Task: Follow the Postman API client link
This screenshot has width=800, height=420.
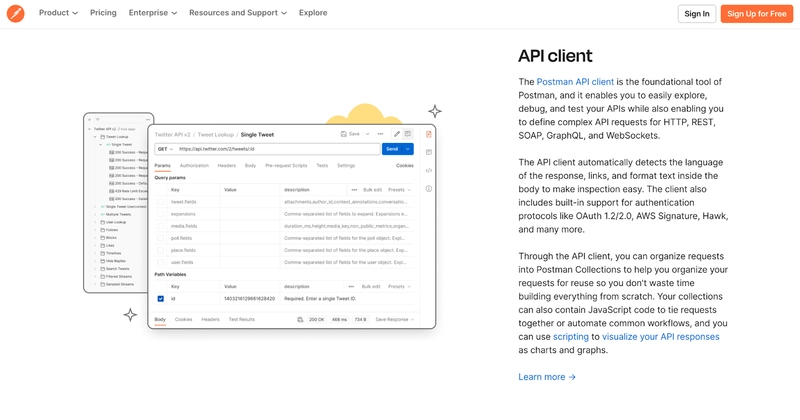Action: [575, 82]
